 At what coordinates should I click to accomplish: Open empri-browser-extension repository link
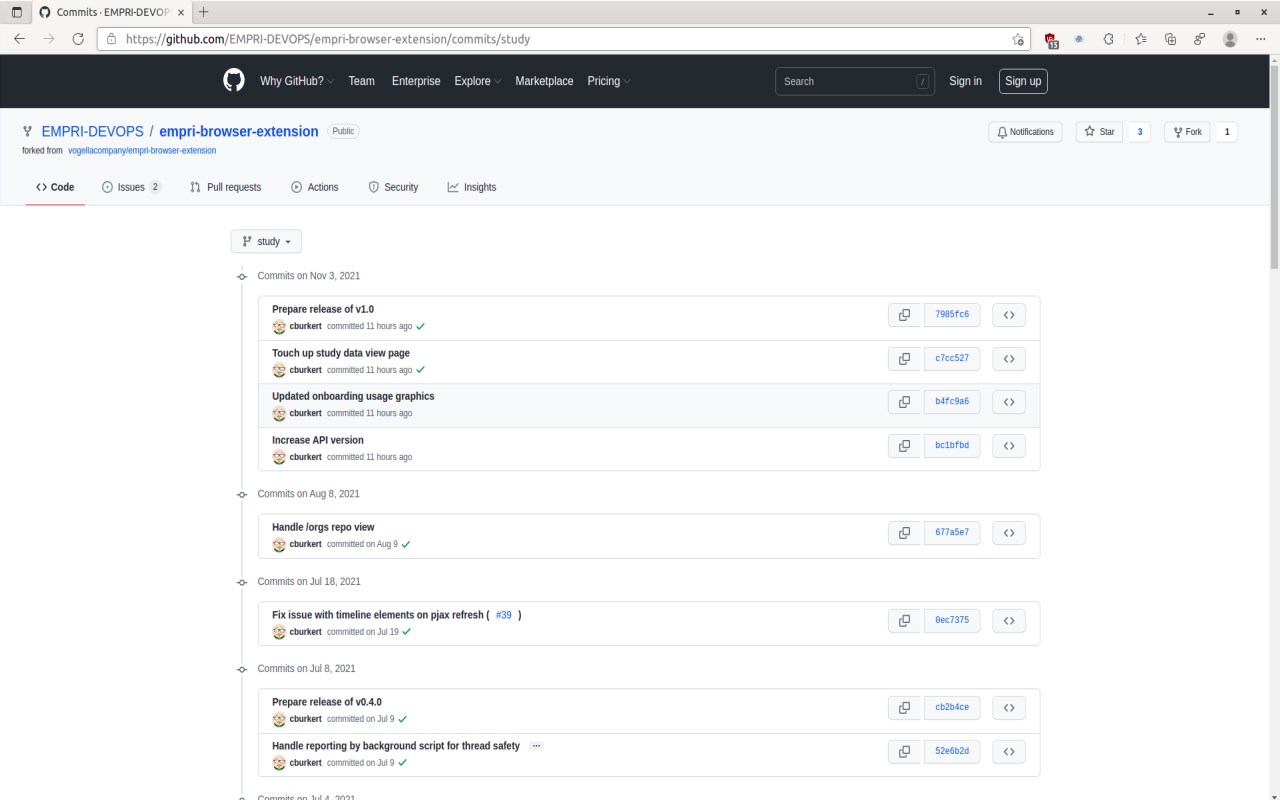click(239, 131)
